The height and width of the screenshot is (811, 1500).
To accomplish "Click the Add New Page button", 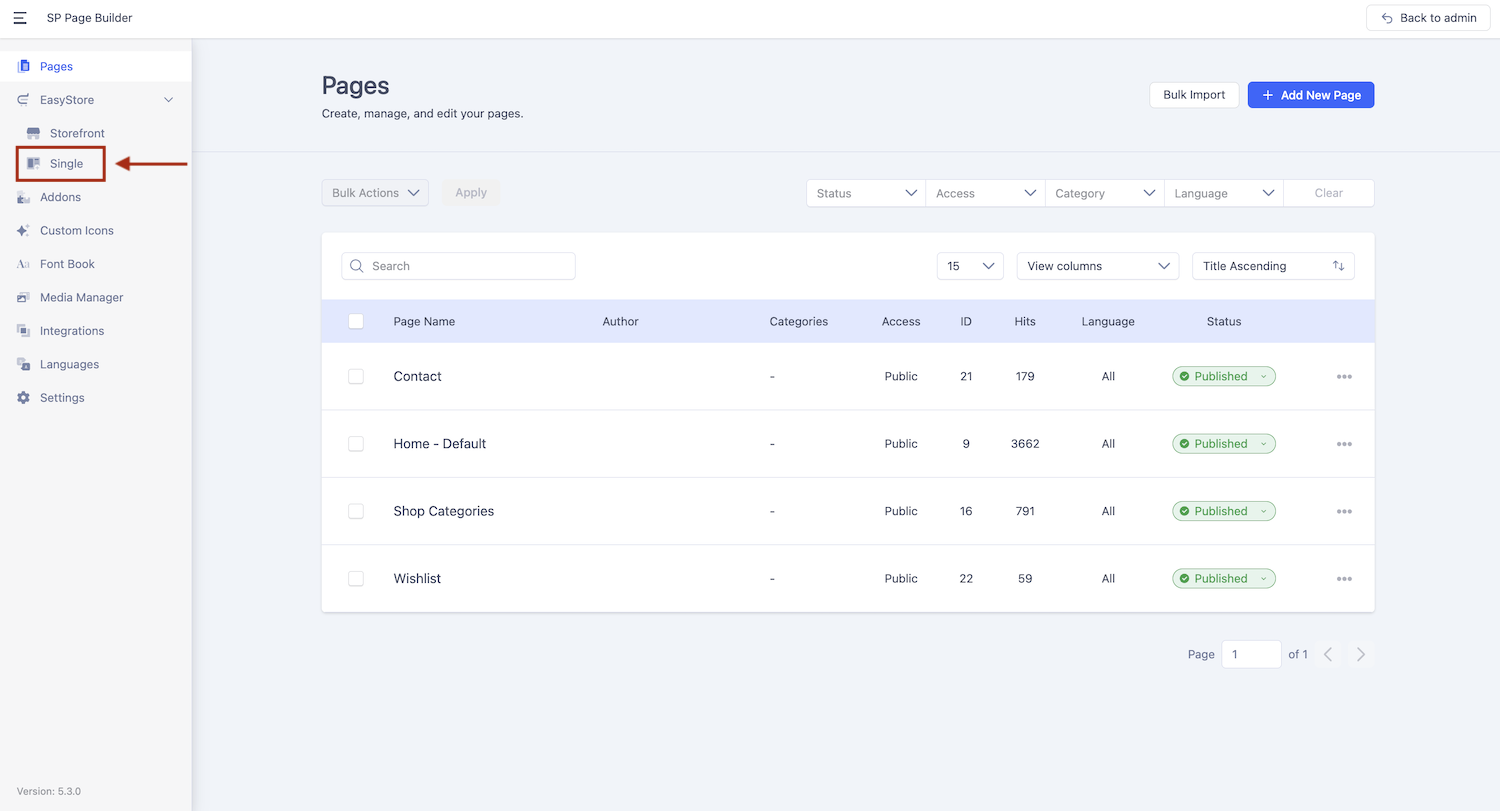I will [x=1310, y=95].
